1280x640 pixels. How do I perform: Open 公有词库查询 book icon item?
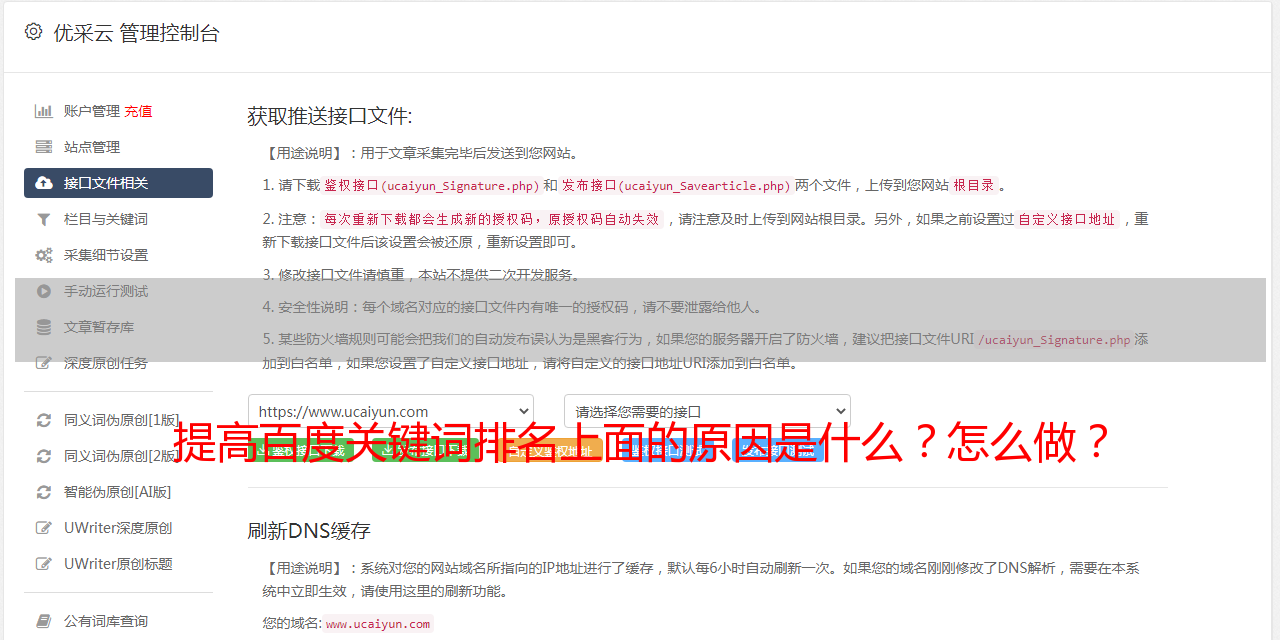[44, 621]
